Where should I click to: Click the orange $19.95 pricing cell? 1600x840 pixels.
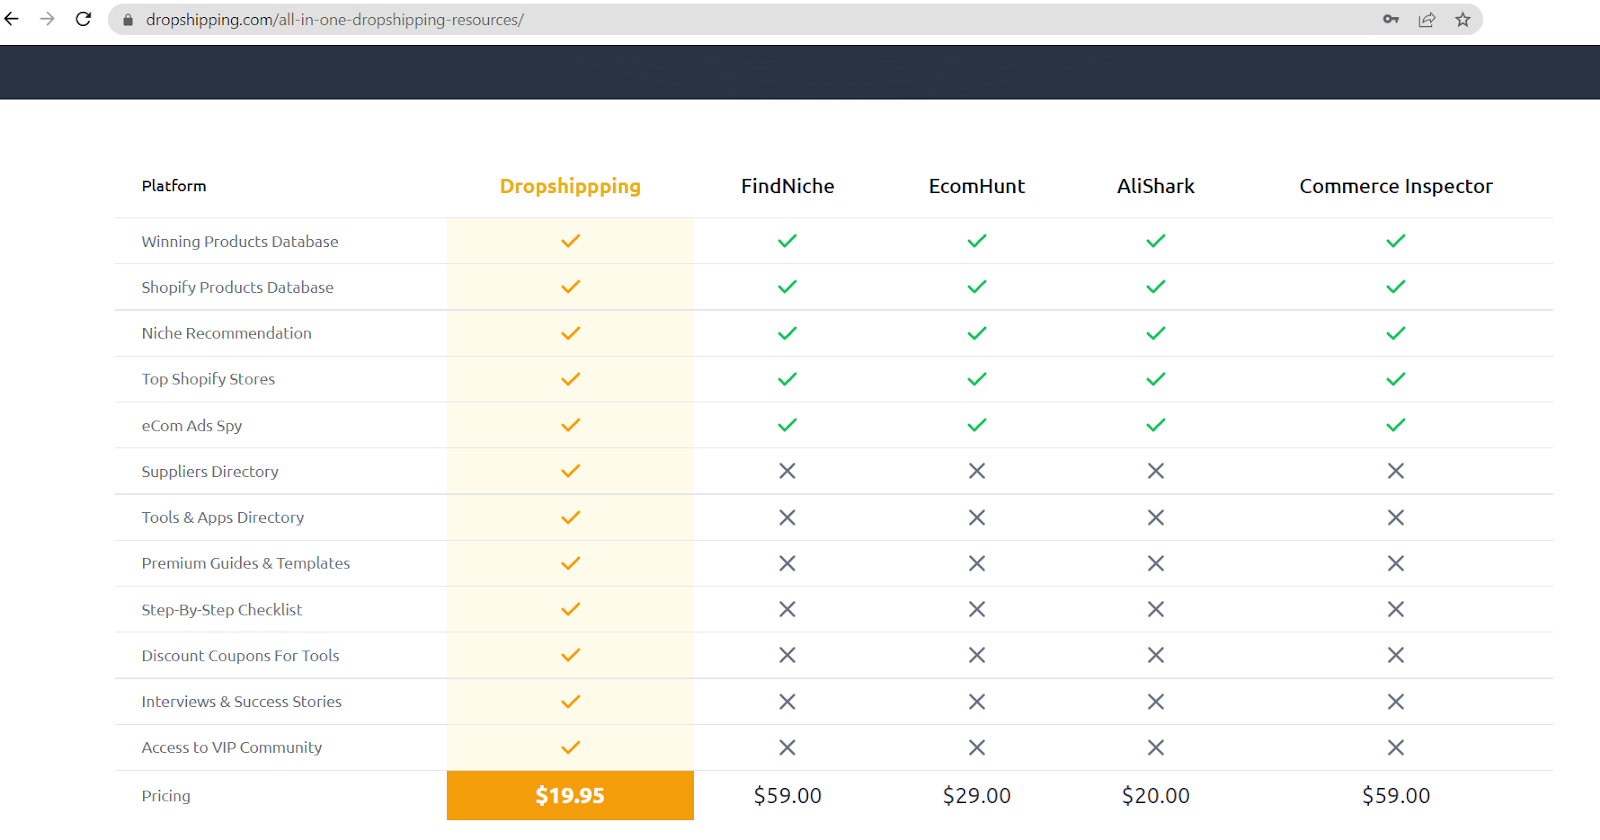[x=570, y=795]
